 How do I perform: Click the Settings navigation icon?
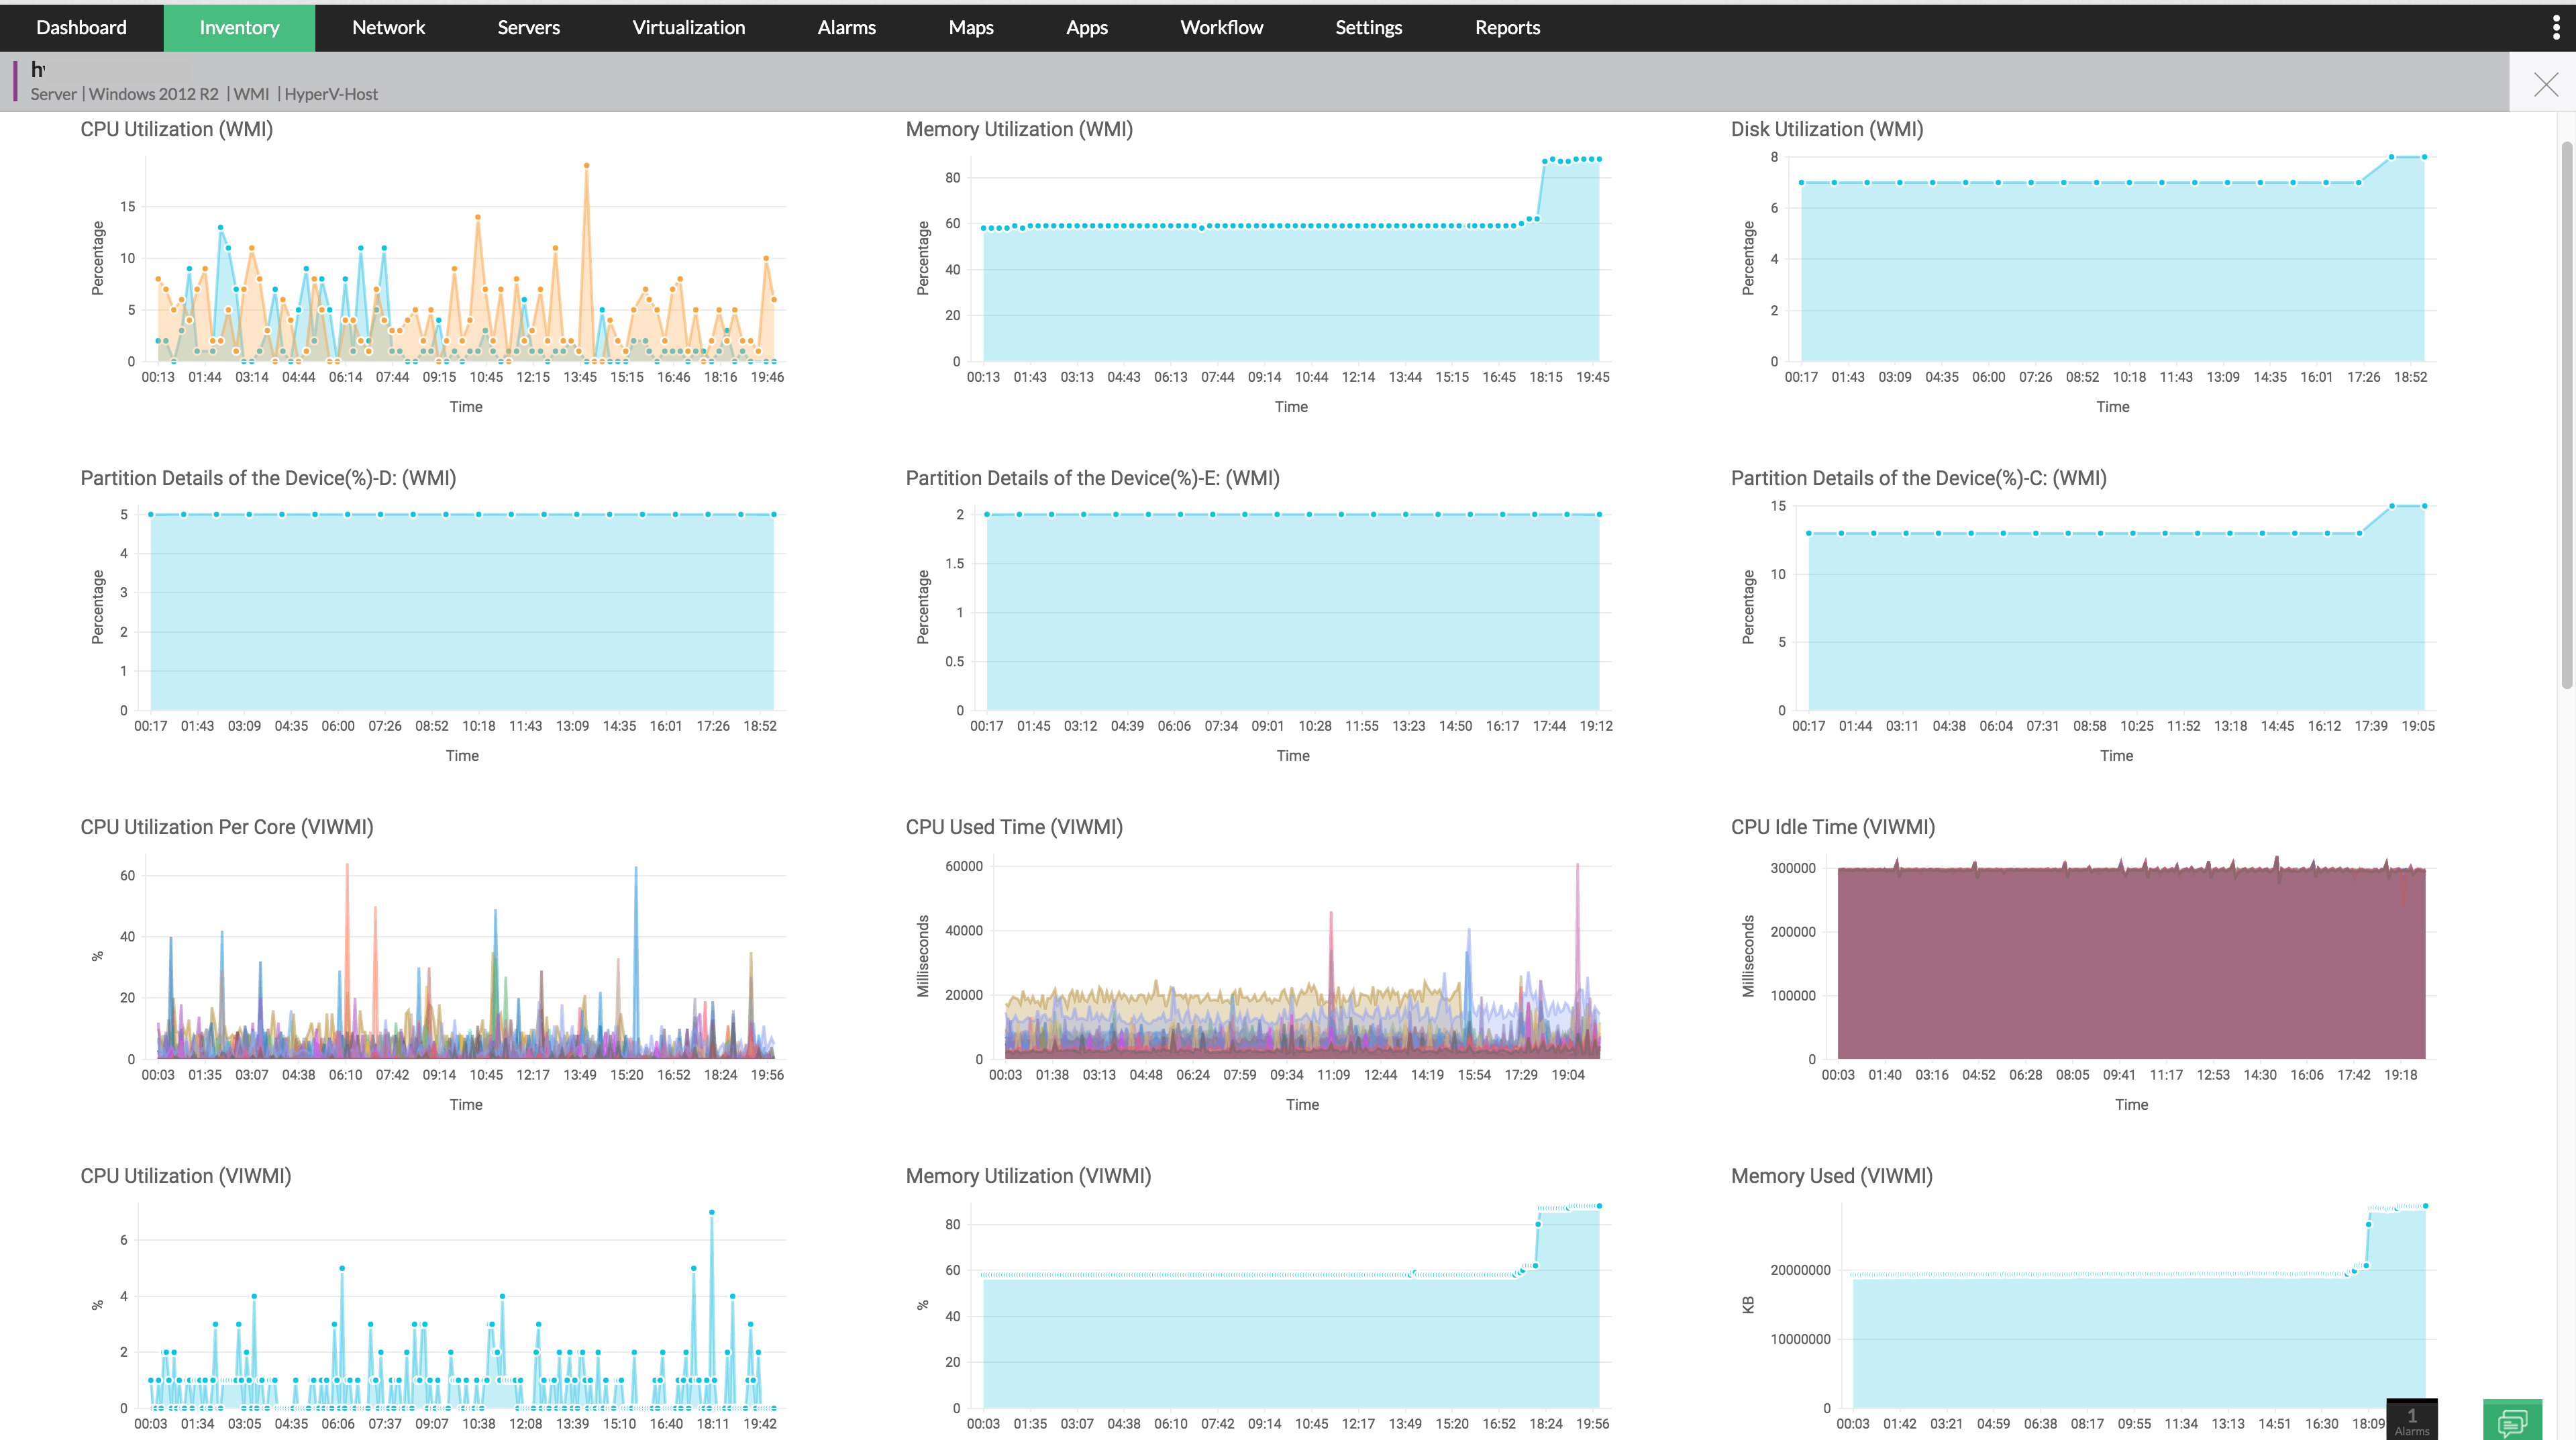pyautogui.click(x=1371, y=27)
